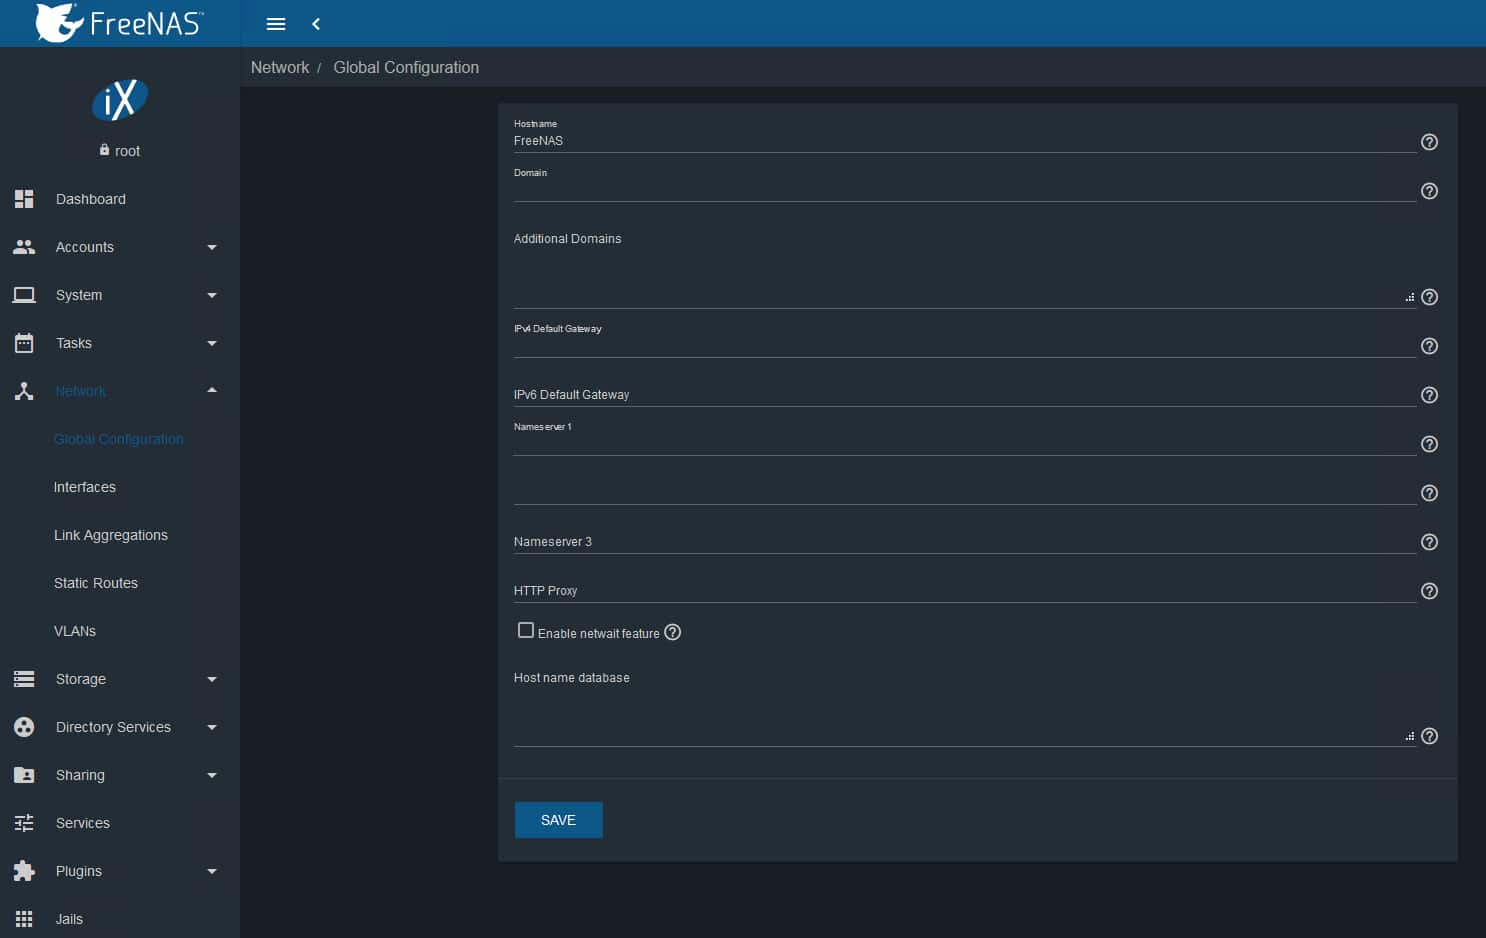
Task: Click the root user label
Action: coord(127,151)
